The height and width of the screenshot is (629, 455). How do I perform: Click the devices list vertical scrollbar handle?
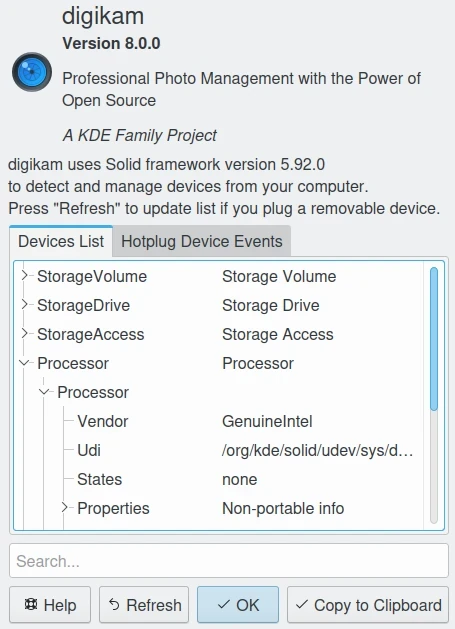pos(434,339)
